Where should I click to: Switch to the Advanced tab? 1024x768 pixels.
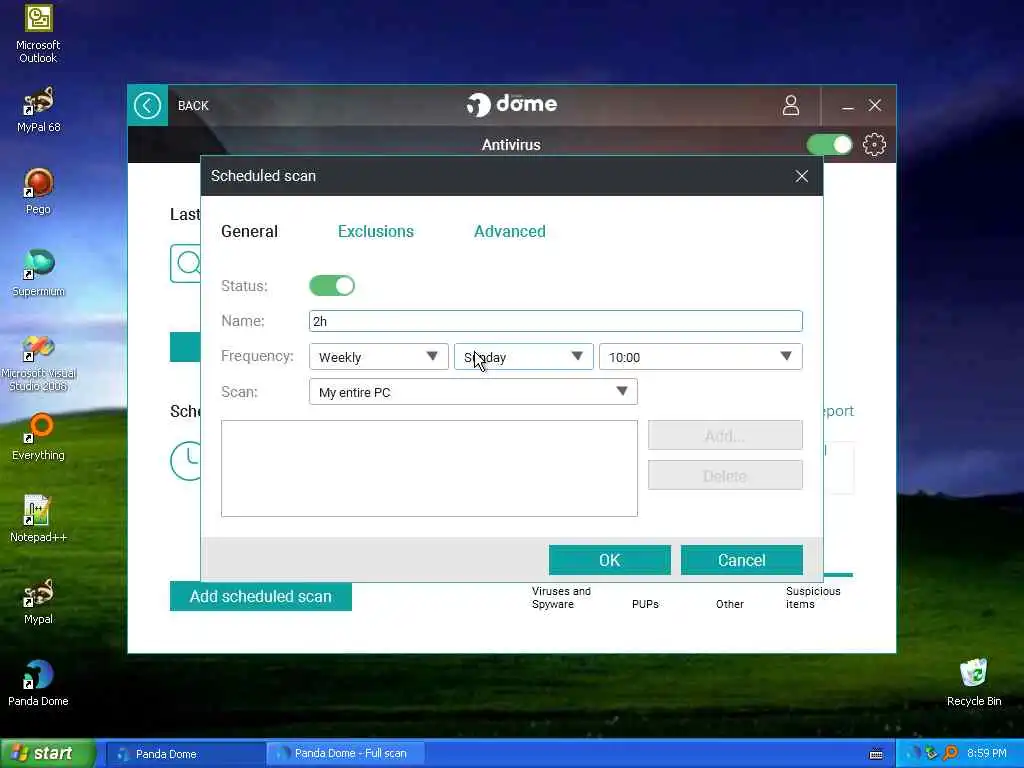[x=509, y=231]
